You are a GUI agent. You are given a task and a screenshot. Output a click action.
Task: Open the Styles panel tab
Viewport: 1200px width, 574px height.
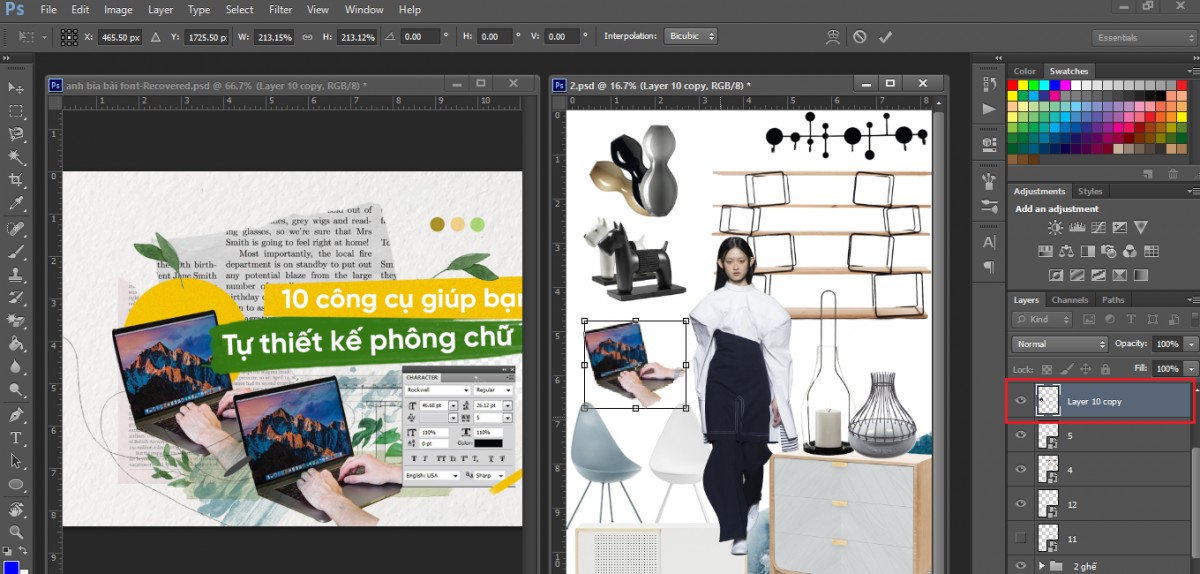[1090, 191]
